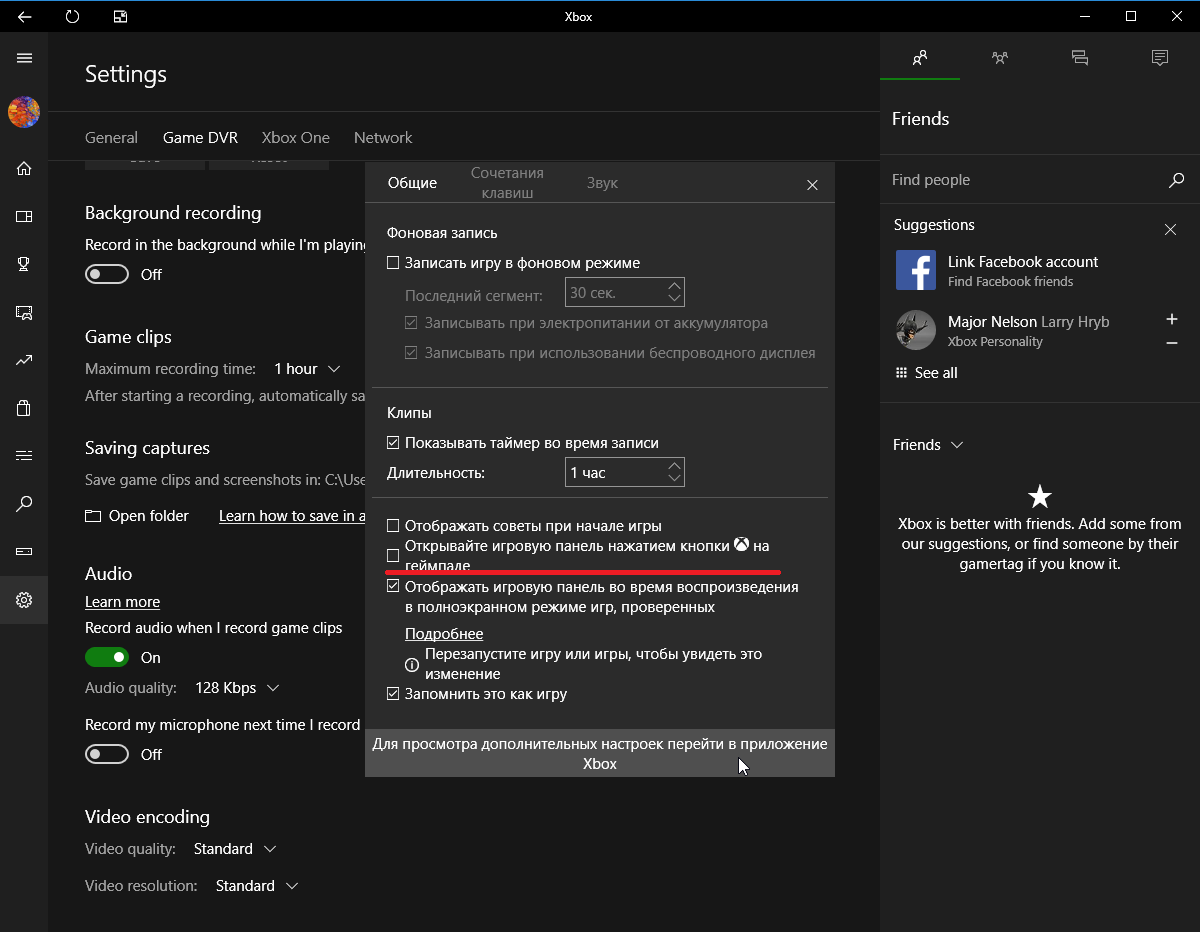The width and height of the screenshot is (1200, 932).
Task: Open Game DVR captures icon in sidebar
Action: pyautogui.click(x=24, y=313)
